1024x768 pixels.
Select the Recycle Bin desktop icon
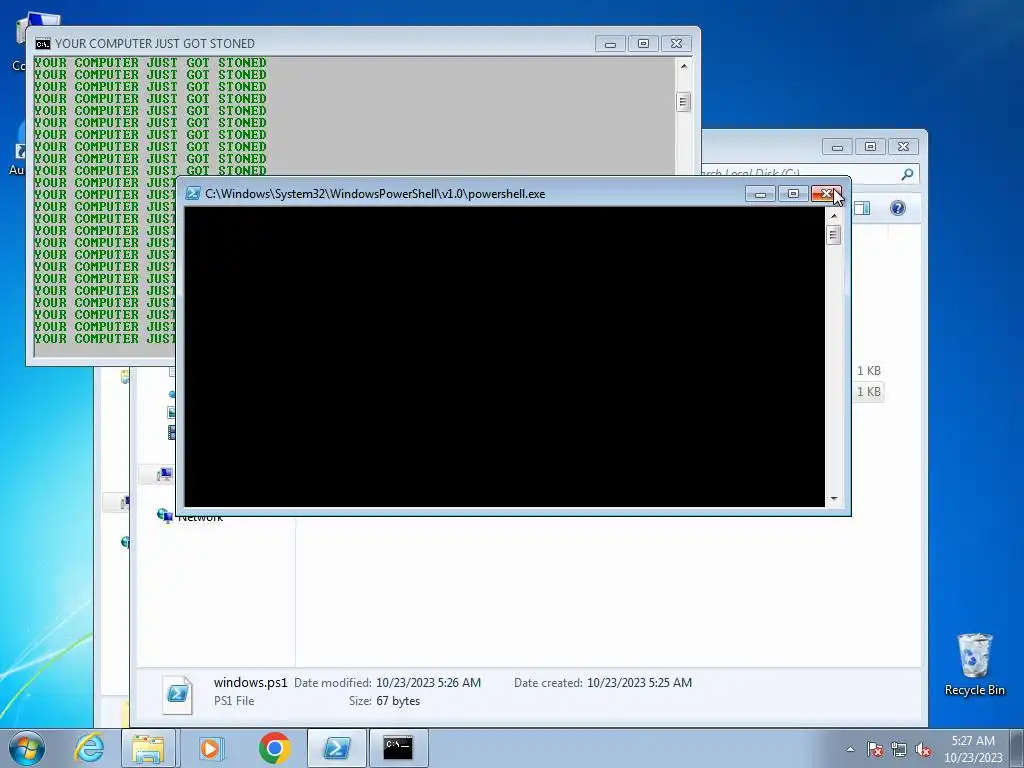(974, 664)
